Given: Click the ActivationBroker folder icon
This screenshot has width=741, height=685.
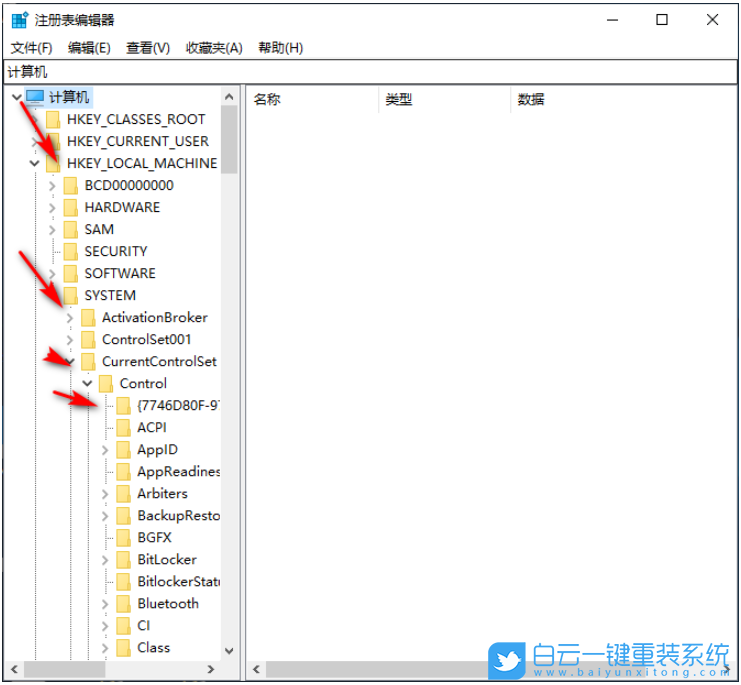Looking at the screenshot, I should coord(88,317).
